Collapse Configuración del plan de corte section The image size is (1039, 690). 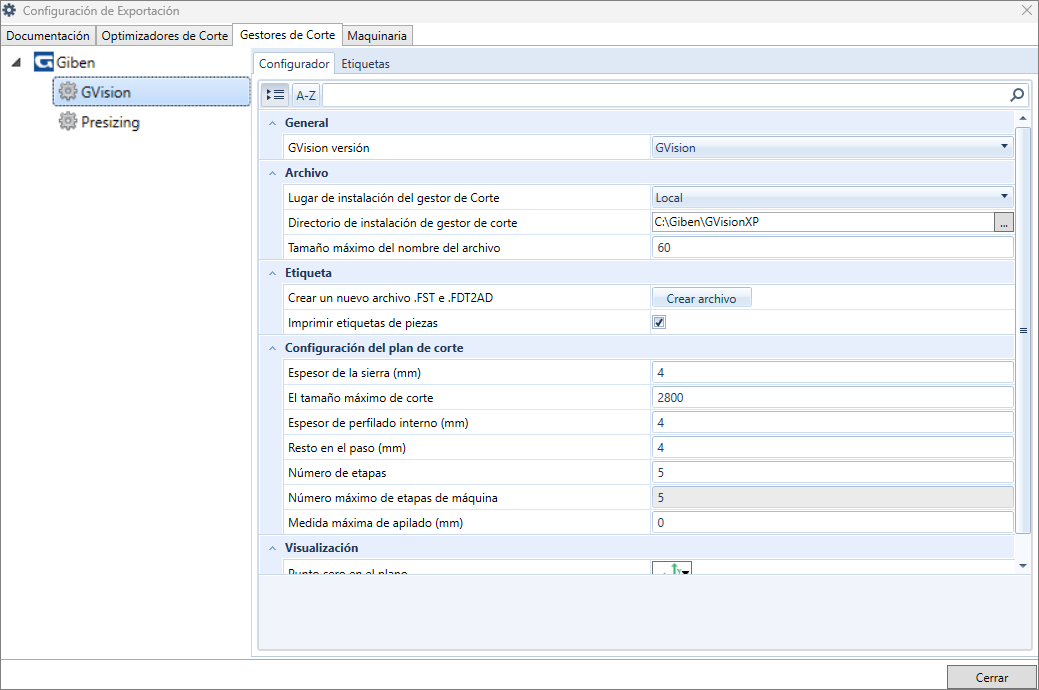tap(272, 348)
